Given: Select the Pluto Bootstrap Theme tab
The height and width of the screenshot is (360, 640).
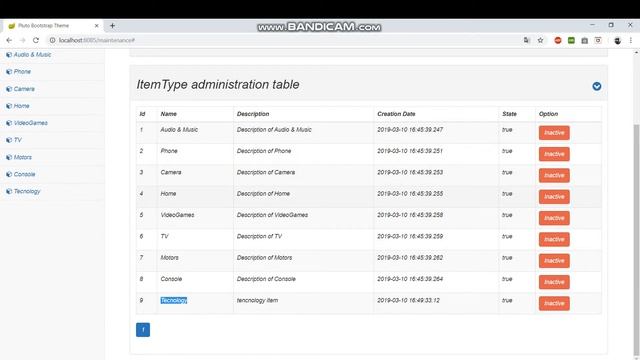Looking at the screenshot, I should coord(52,26).
